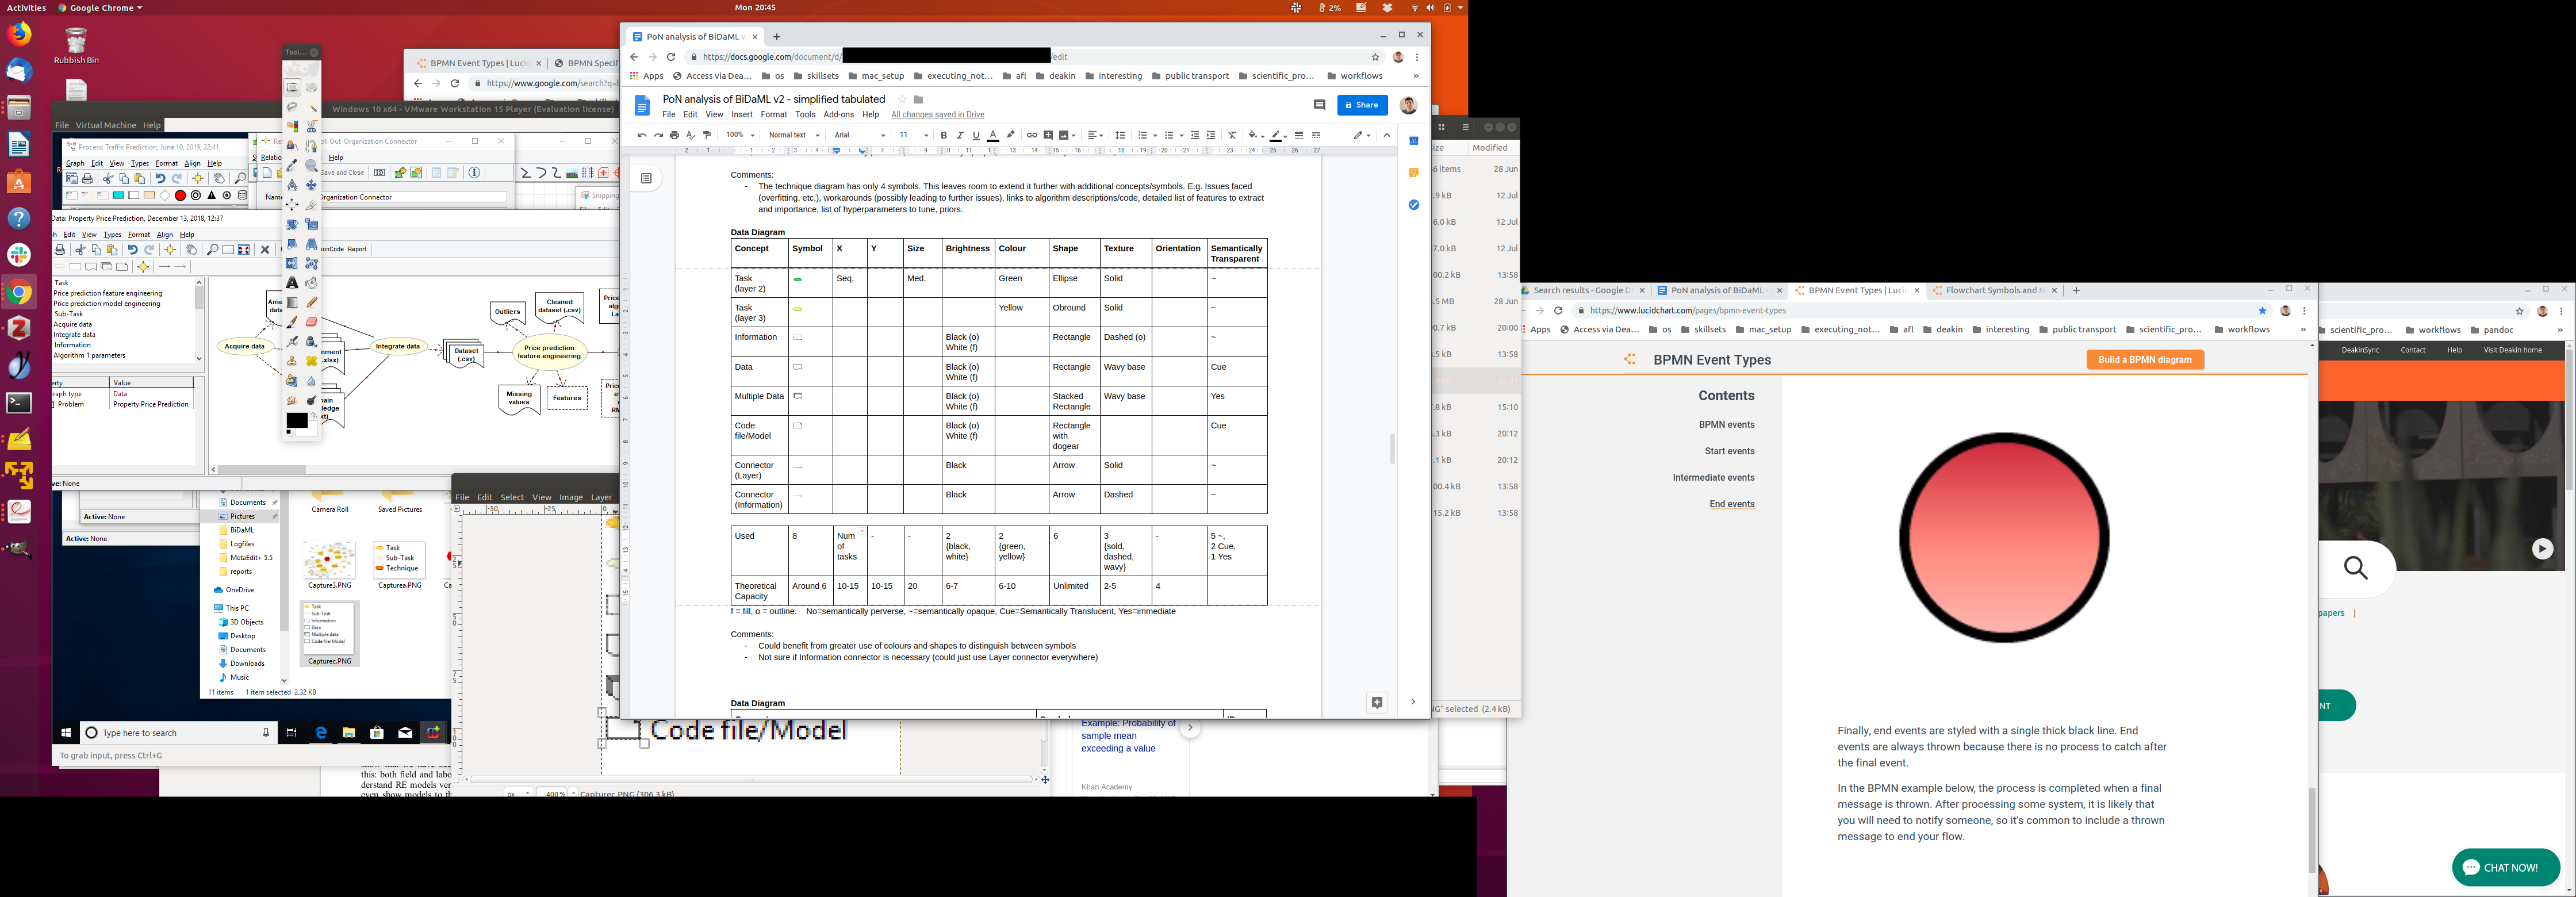The image size is (2576, 897).
Task: Open the Insert menu in Docs
Action: (x=741, y=114)
